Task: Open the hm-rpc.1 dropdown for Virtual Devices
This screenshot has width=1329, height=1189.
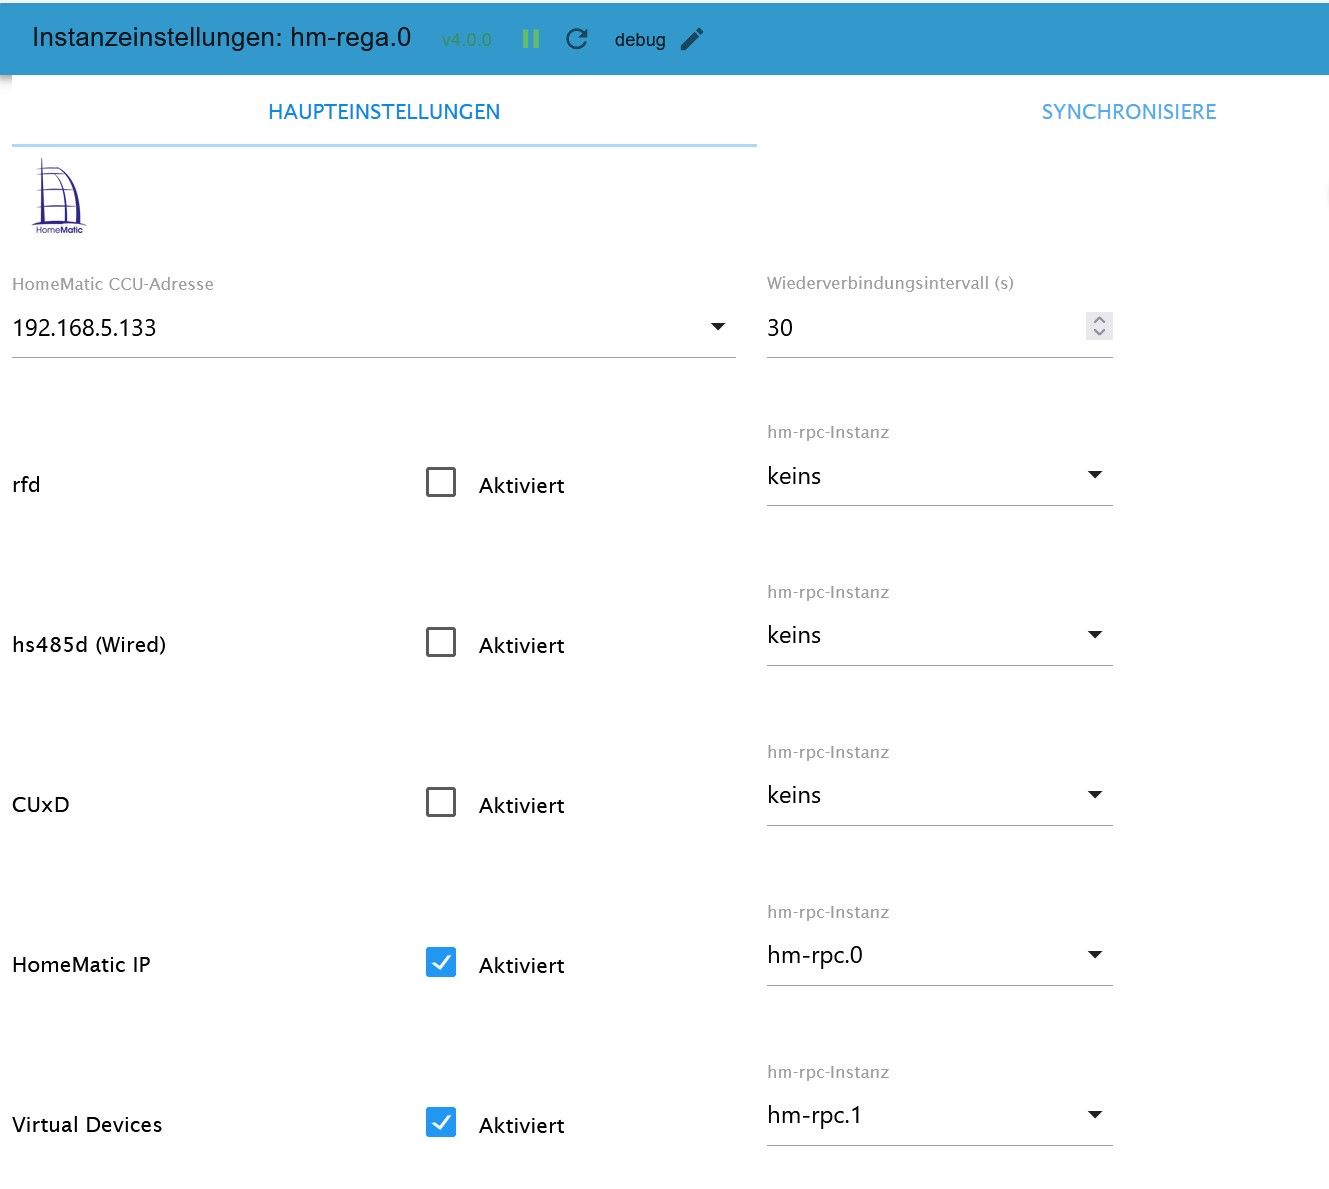Action: coord(940,1116)
